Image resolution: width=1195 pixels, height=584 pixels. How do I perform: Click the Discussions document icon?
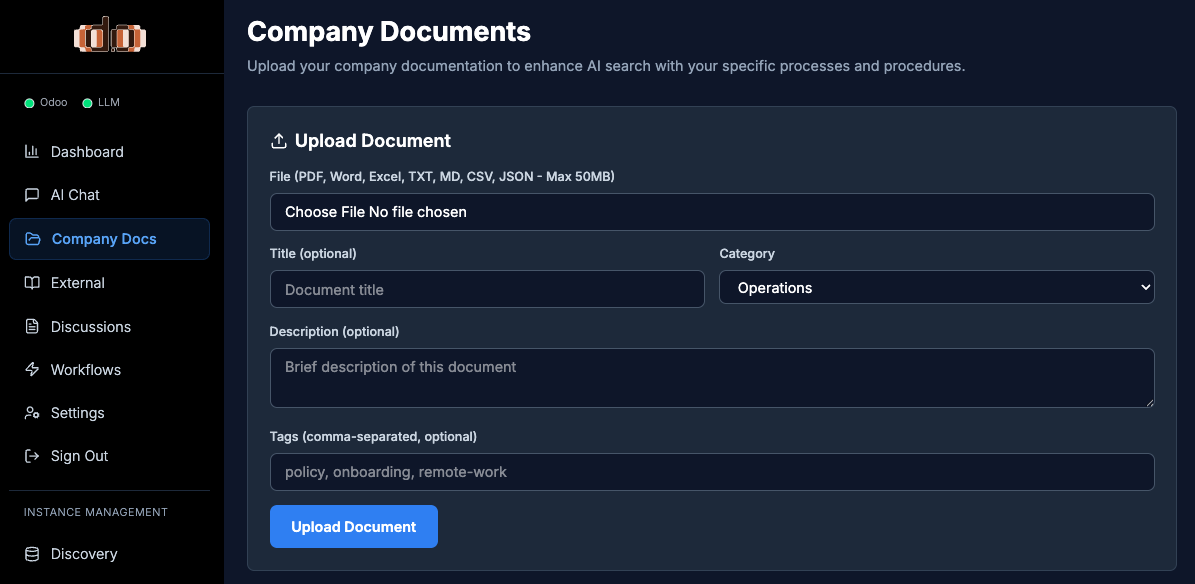coord(32,327)
